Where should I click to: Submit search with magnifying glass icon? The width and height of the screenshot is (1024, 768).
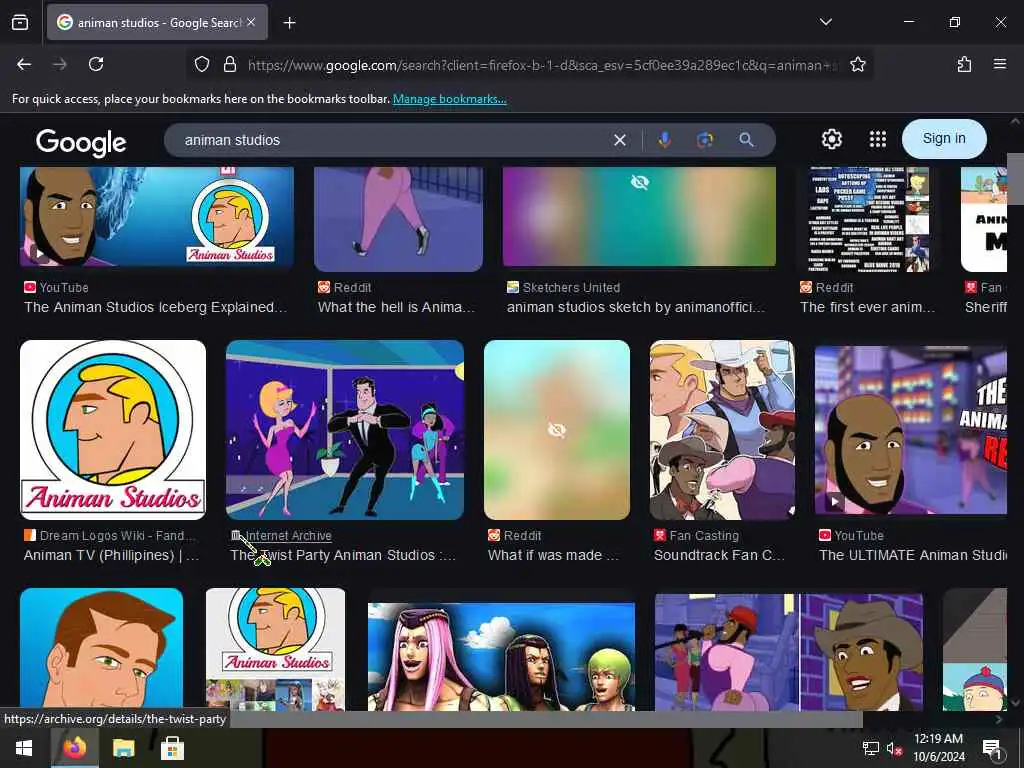746,140
